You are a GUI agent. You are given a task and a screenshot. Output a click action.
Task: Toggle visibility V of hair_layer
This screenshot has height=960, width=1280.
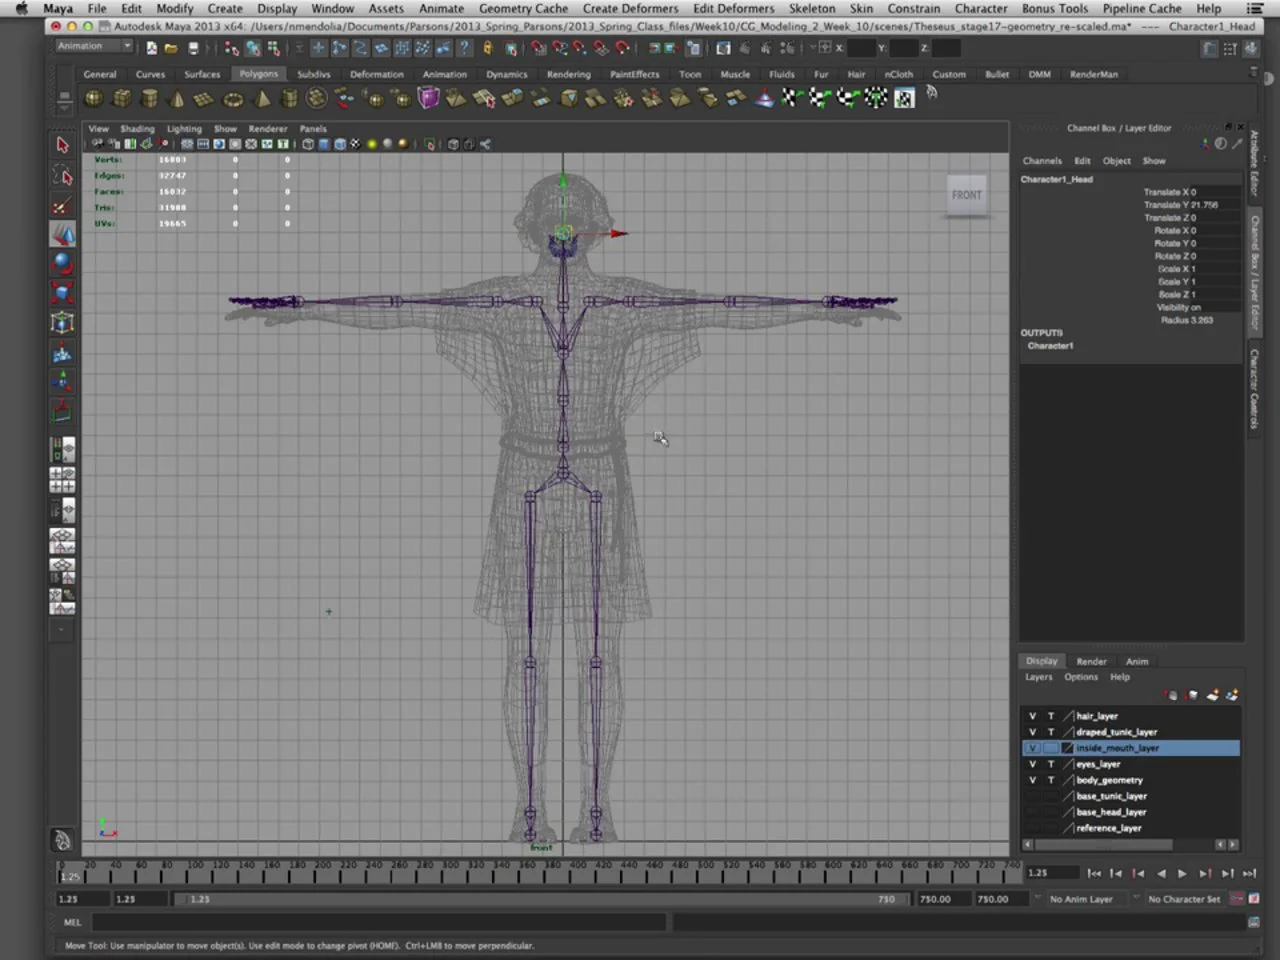click(x=1032, y=716)
